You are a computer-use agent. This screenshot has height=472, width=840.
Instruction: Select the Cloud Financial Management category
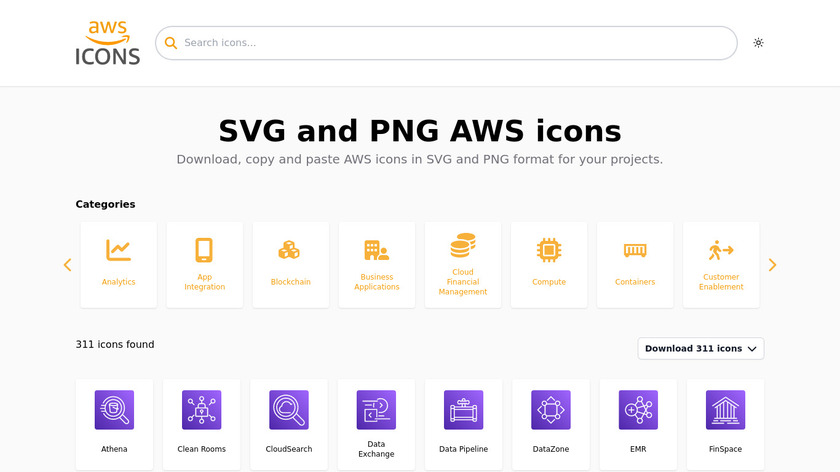[x=463, y=265]
